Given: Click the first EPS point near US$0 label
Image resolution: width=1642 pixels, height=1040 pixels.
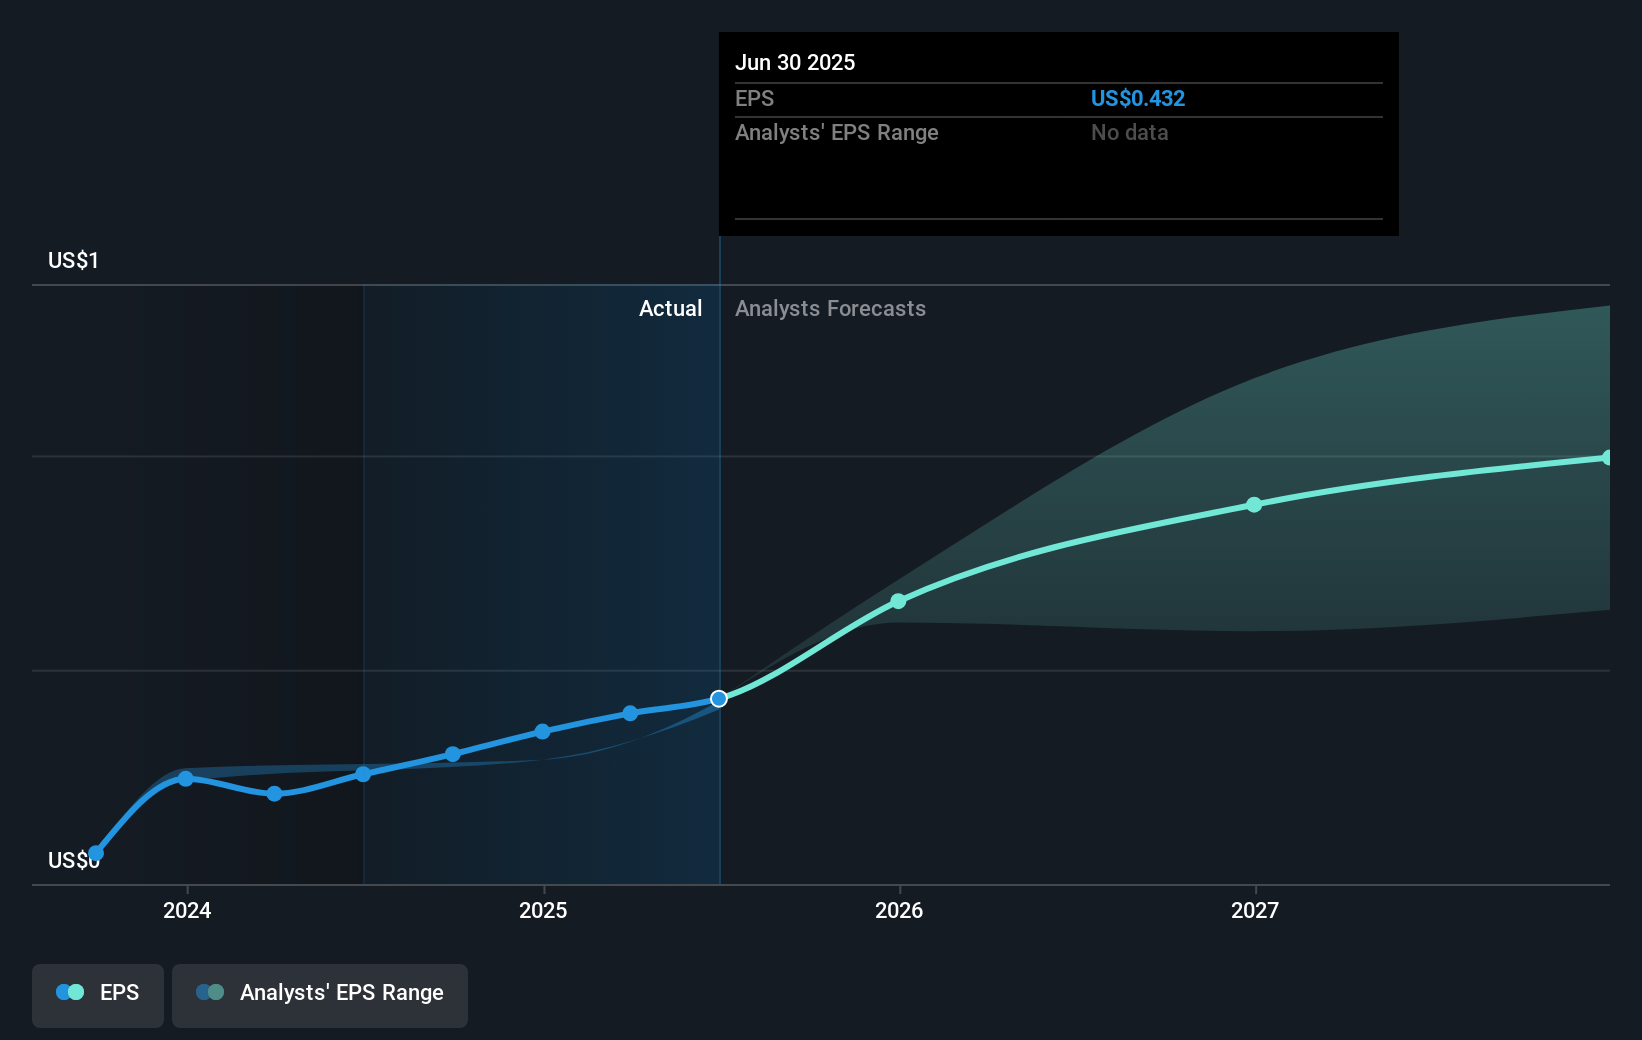Looking at the screenshot, I should tap(96, 853).
